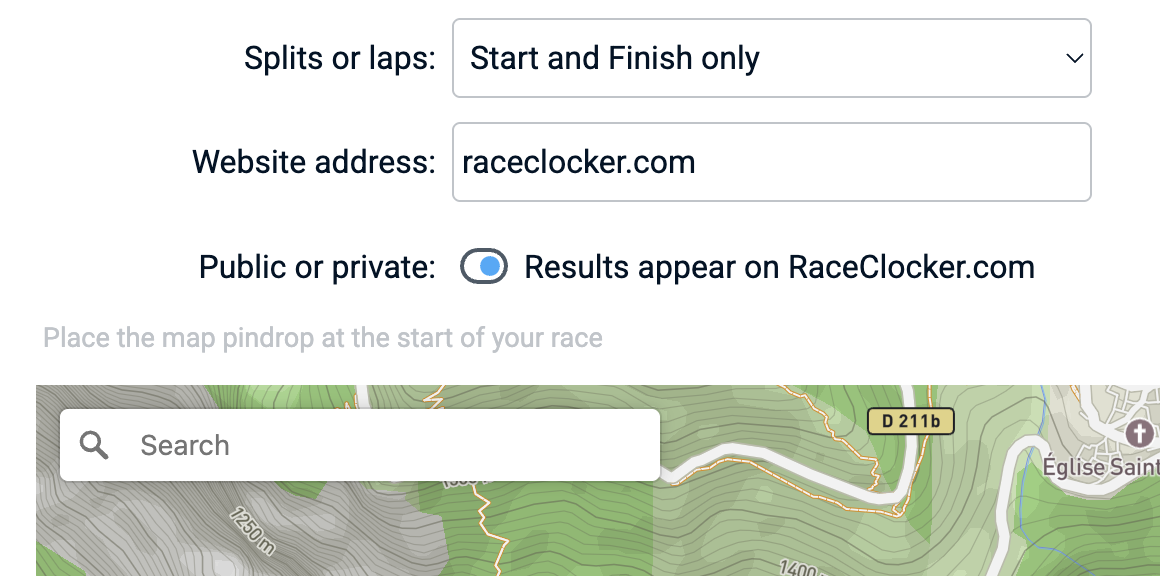Click "Start and Finish only" selected value
The width and height of the screenshot is (1160, 576).
coord(614,58)
